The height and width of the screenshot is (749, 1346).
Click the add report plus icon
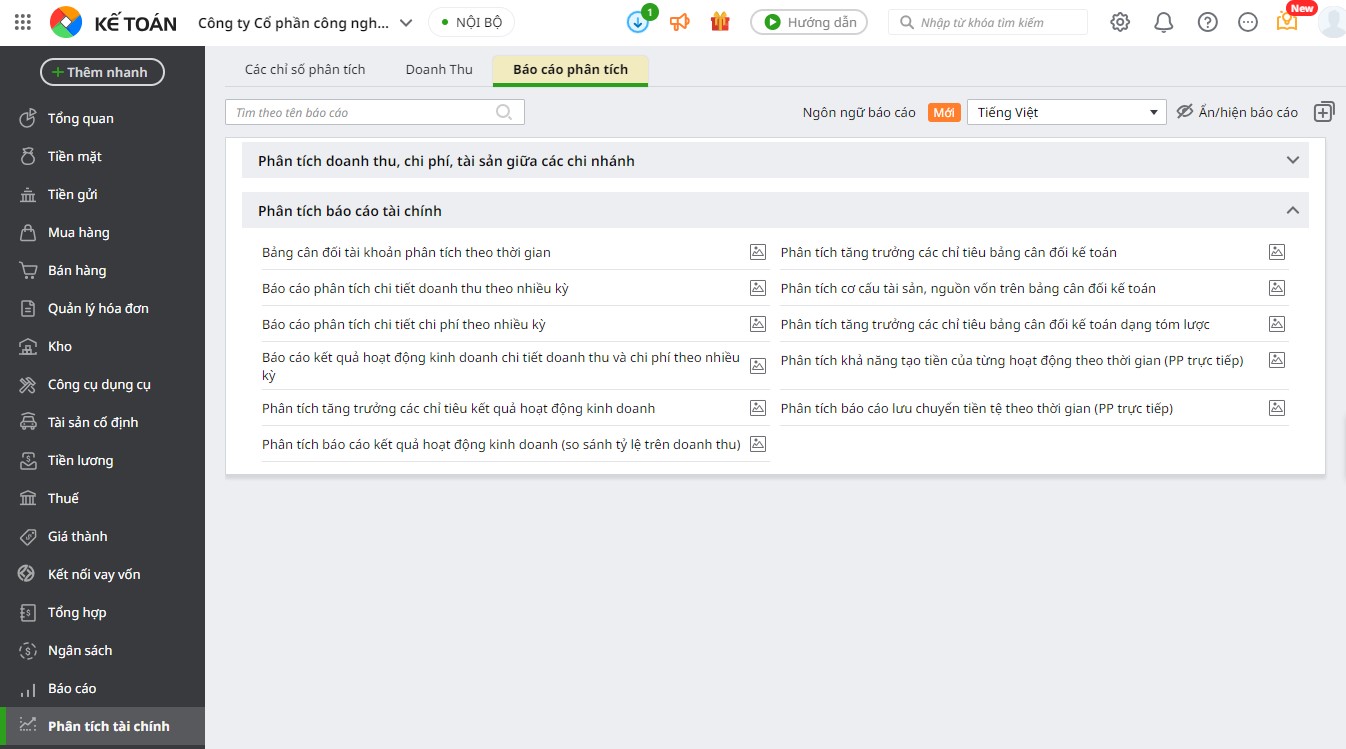[1324, 112]
